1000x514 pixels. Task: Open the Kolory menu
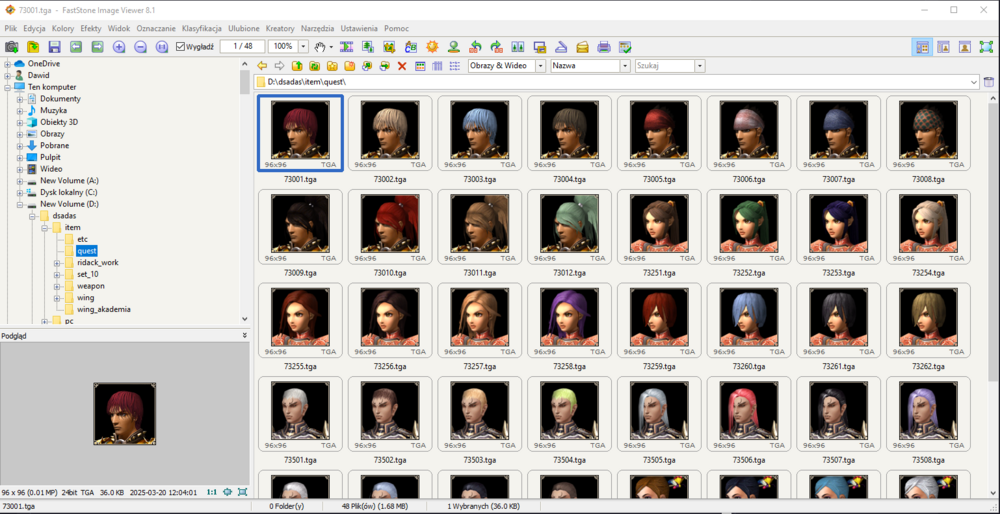(x=63, y=29)
